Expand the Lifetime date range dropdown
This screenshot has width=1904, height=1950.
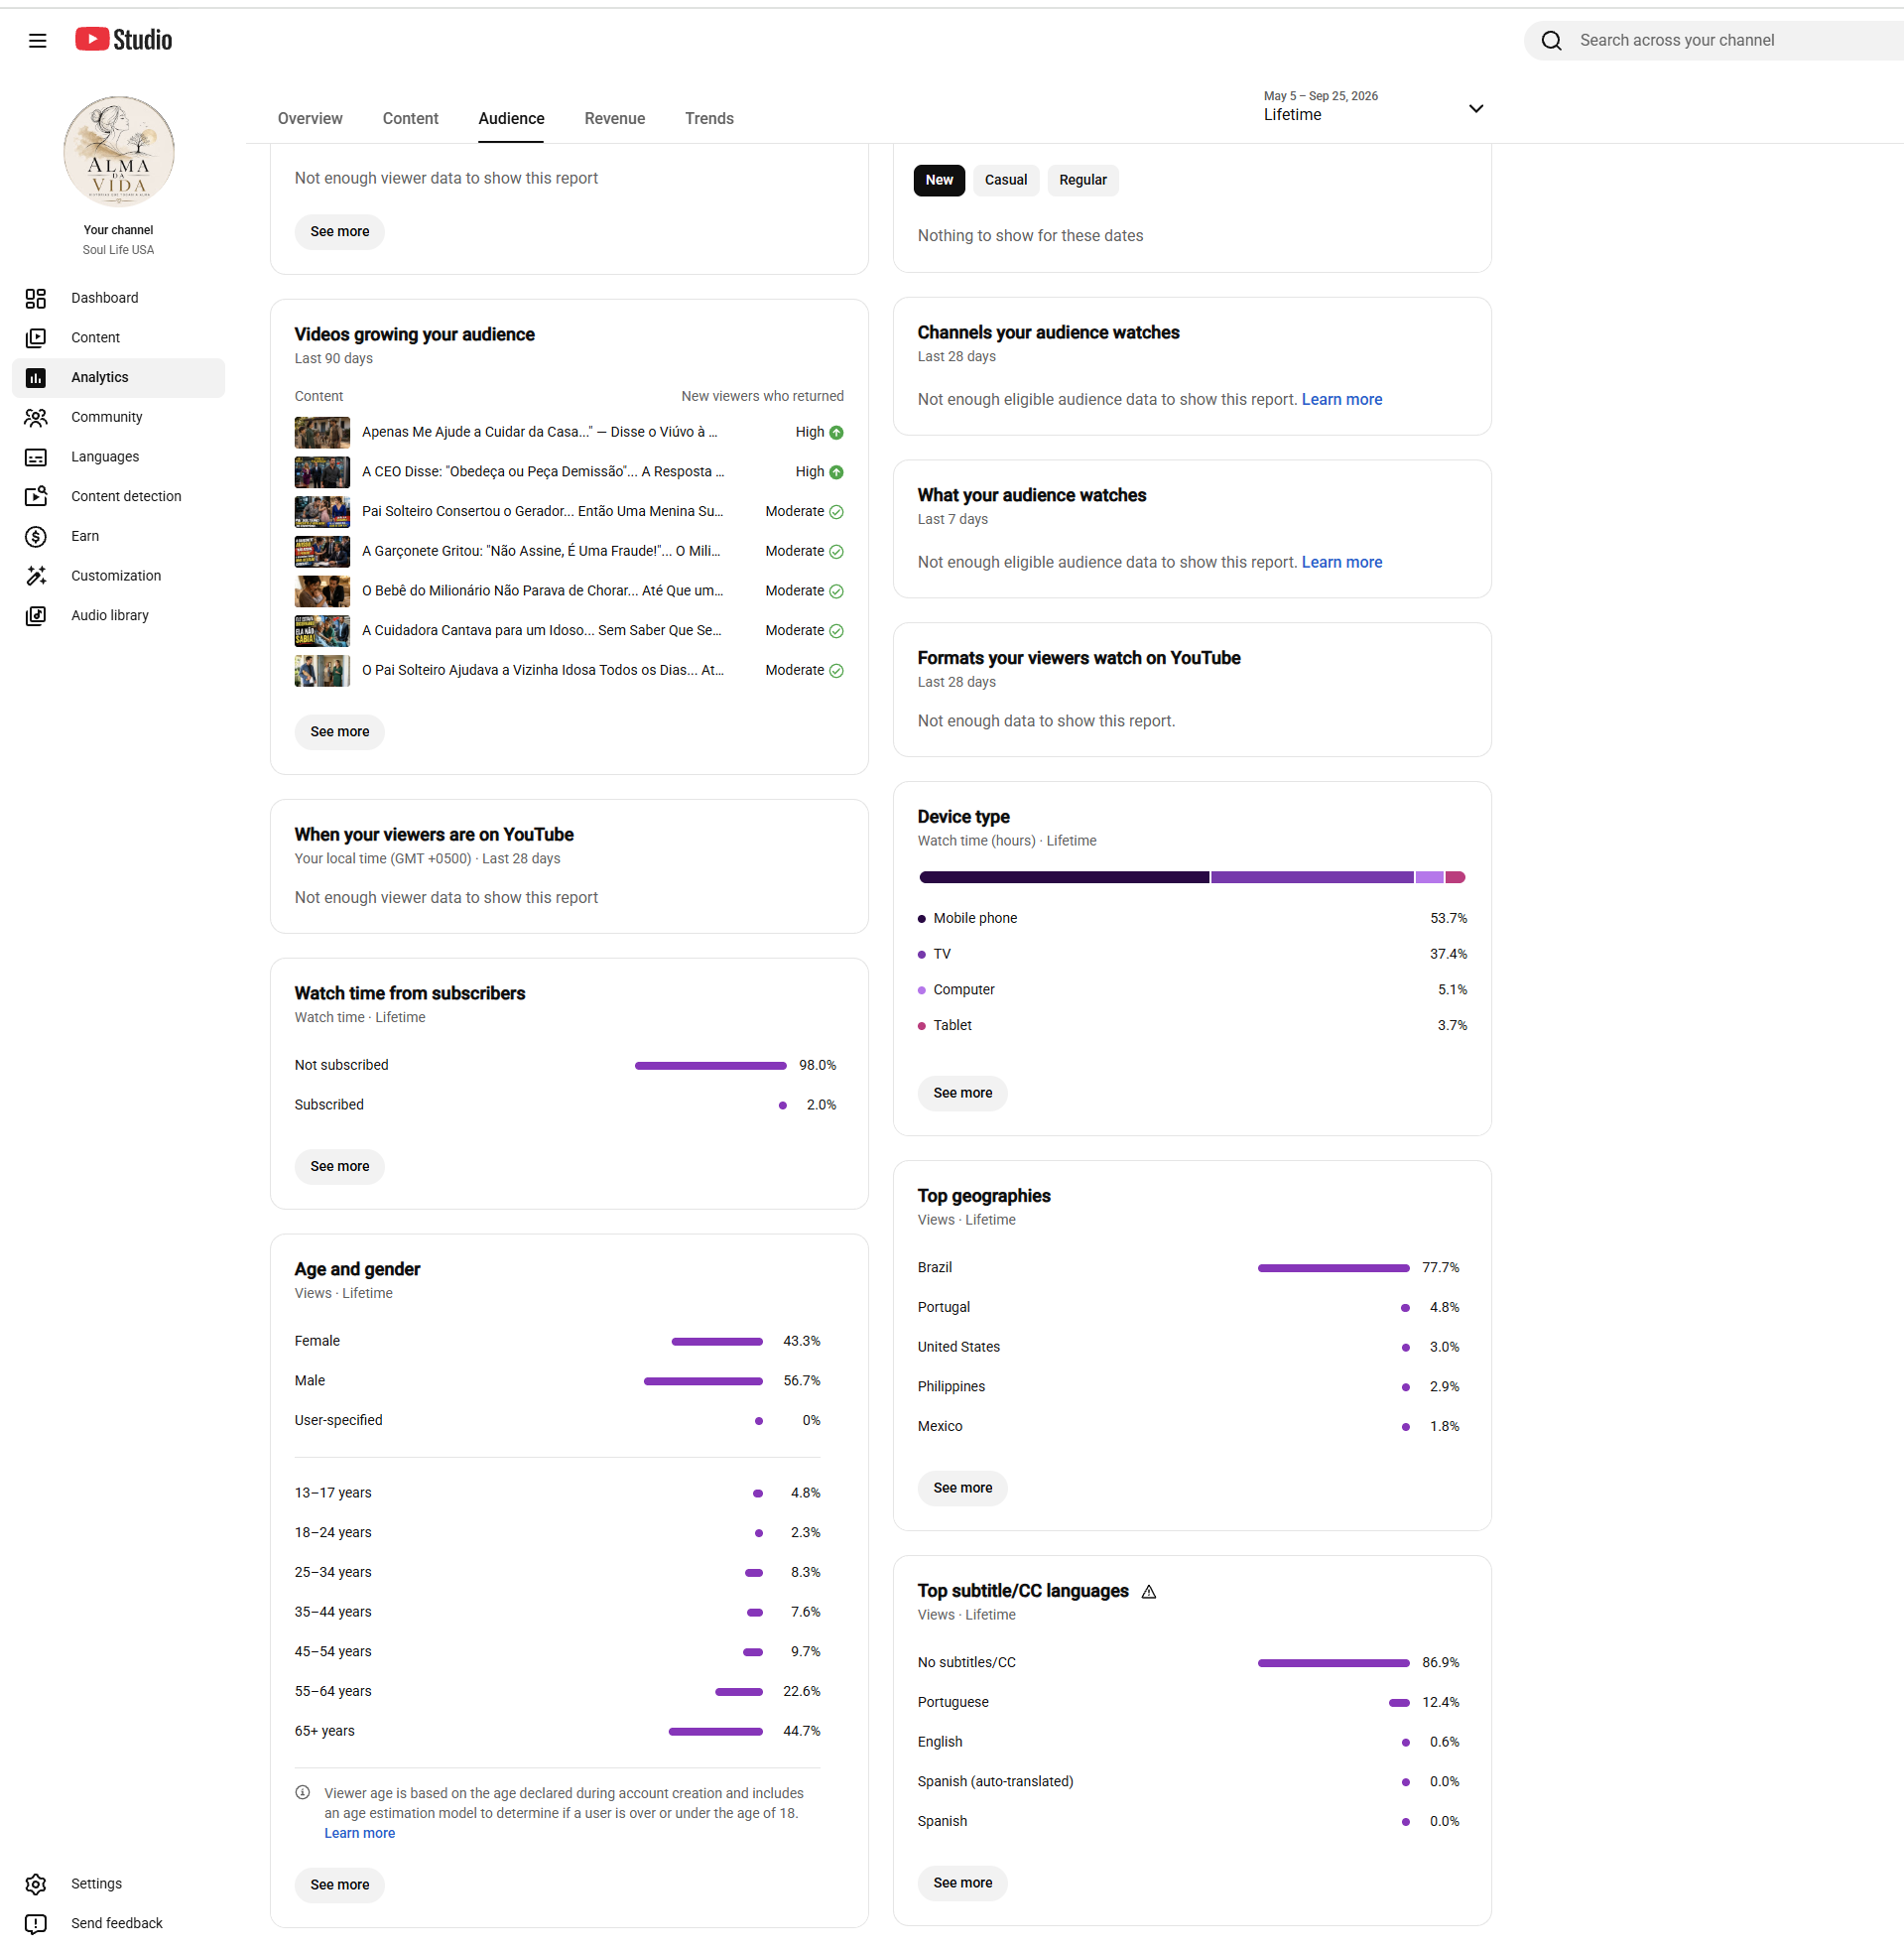[1374, 107]
